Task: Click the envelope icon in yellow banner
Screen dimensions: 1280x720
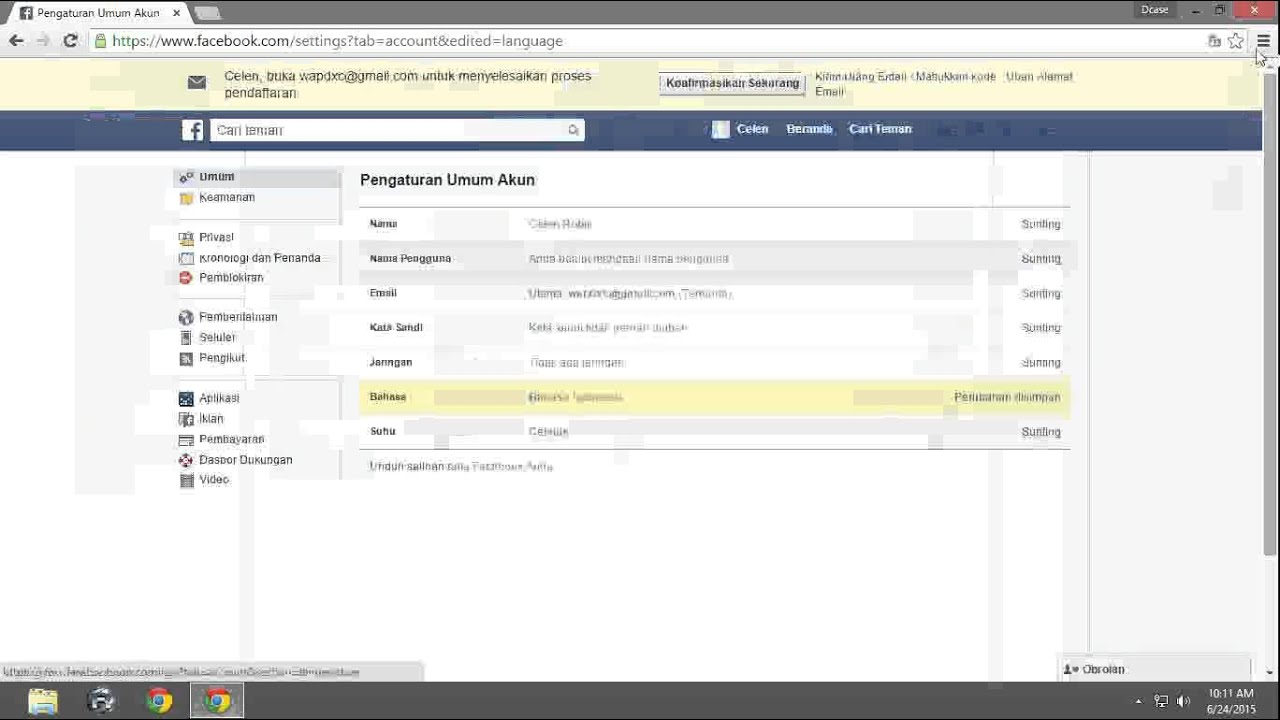Action: (x=197, y=83)
